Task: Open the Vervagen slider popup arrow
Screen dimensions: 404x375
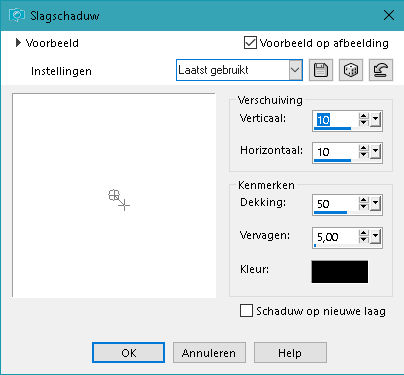Action: 375,237
